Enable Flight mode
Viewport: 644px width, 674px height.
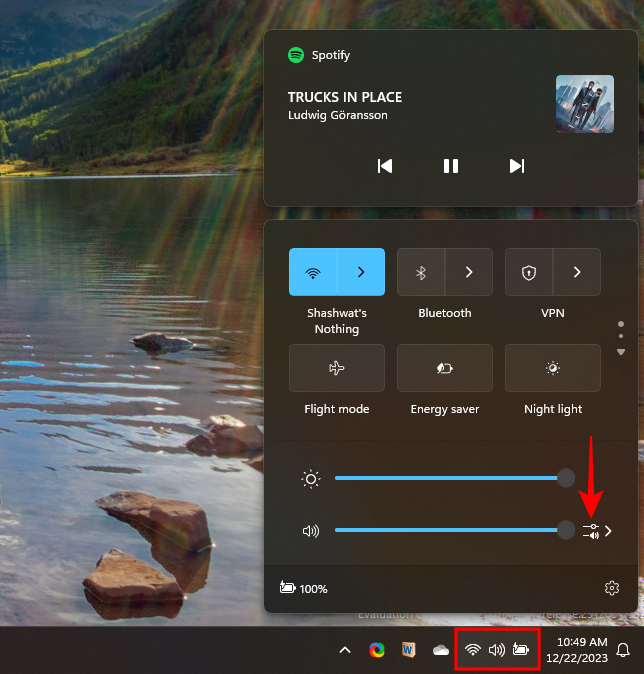337,368
